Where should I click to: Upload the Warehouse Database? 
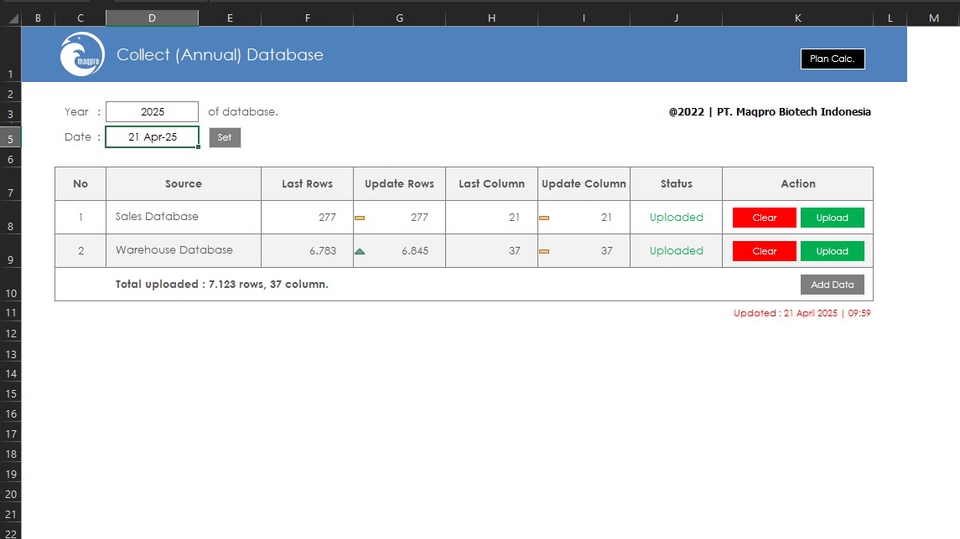(x=832, y=251)
